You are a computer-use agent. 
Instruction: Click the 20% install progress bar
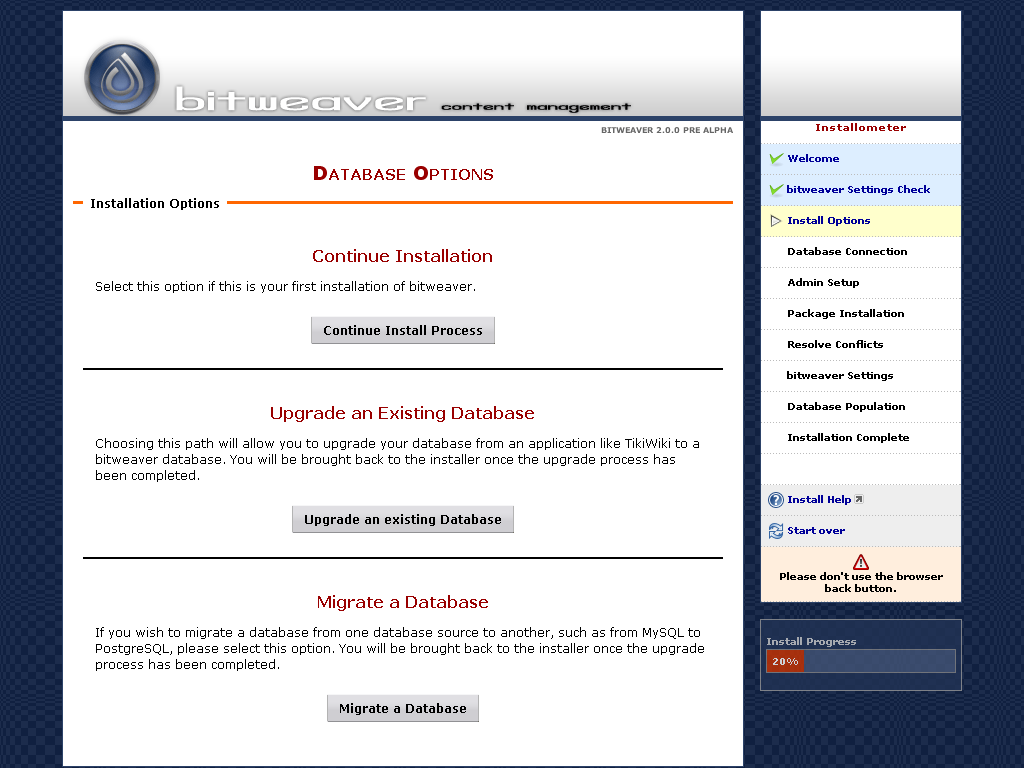click(x=861, y=661)
